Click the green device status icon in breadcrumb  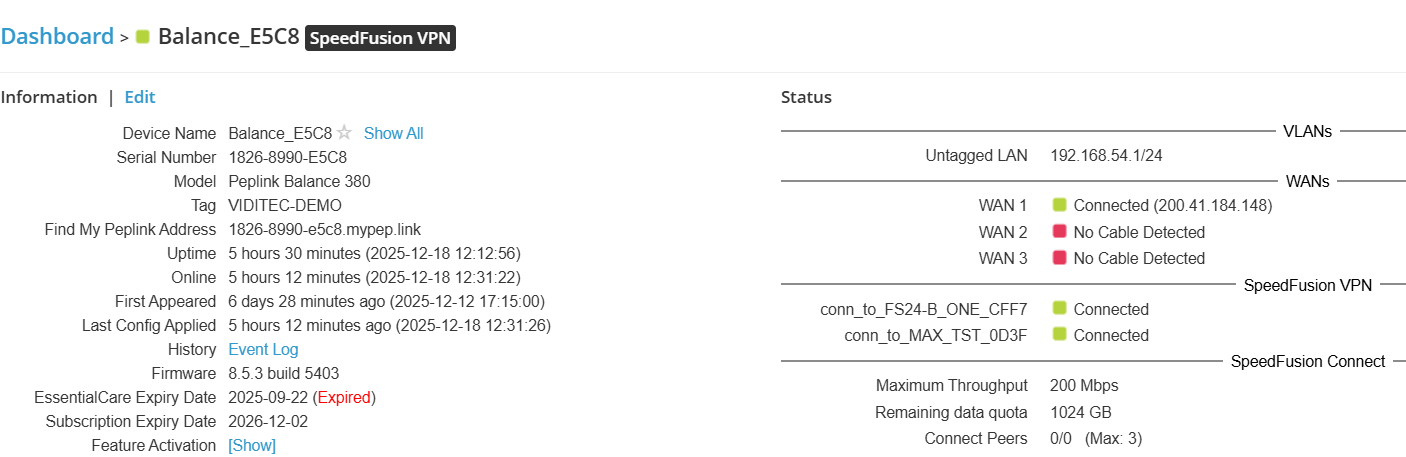pos(143,37)
